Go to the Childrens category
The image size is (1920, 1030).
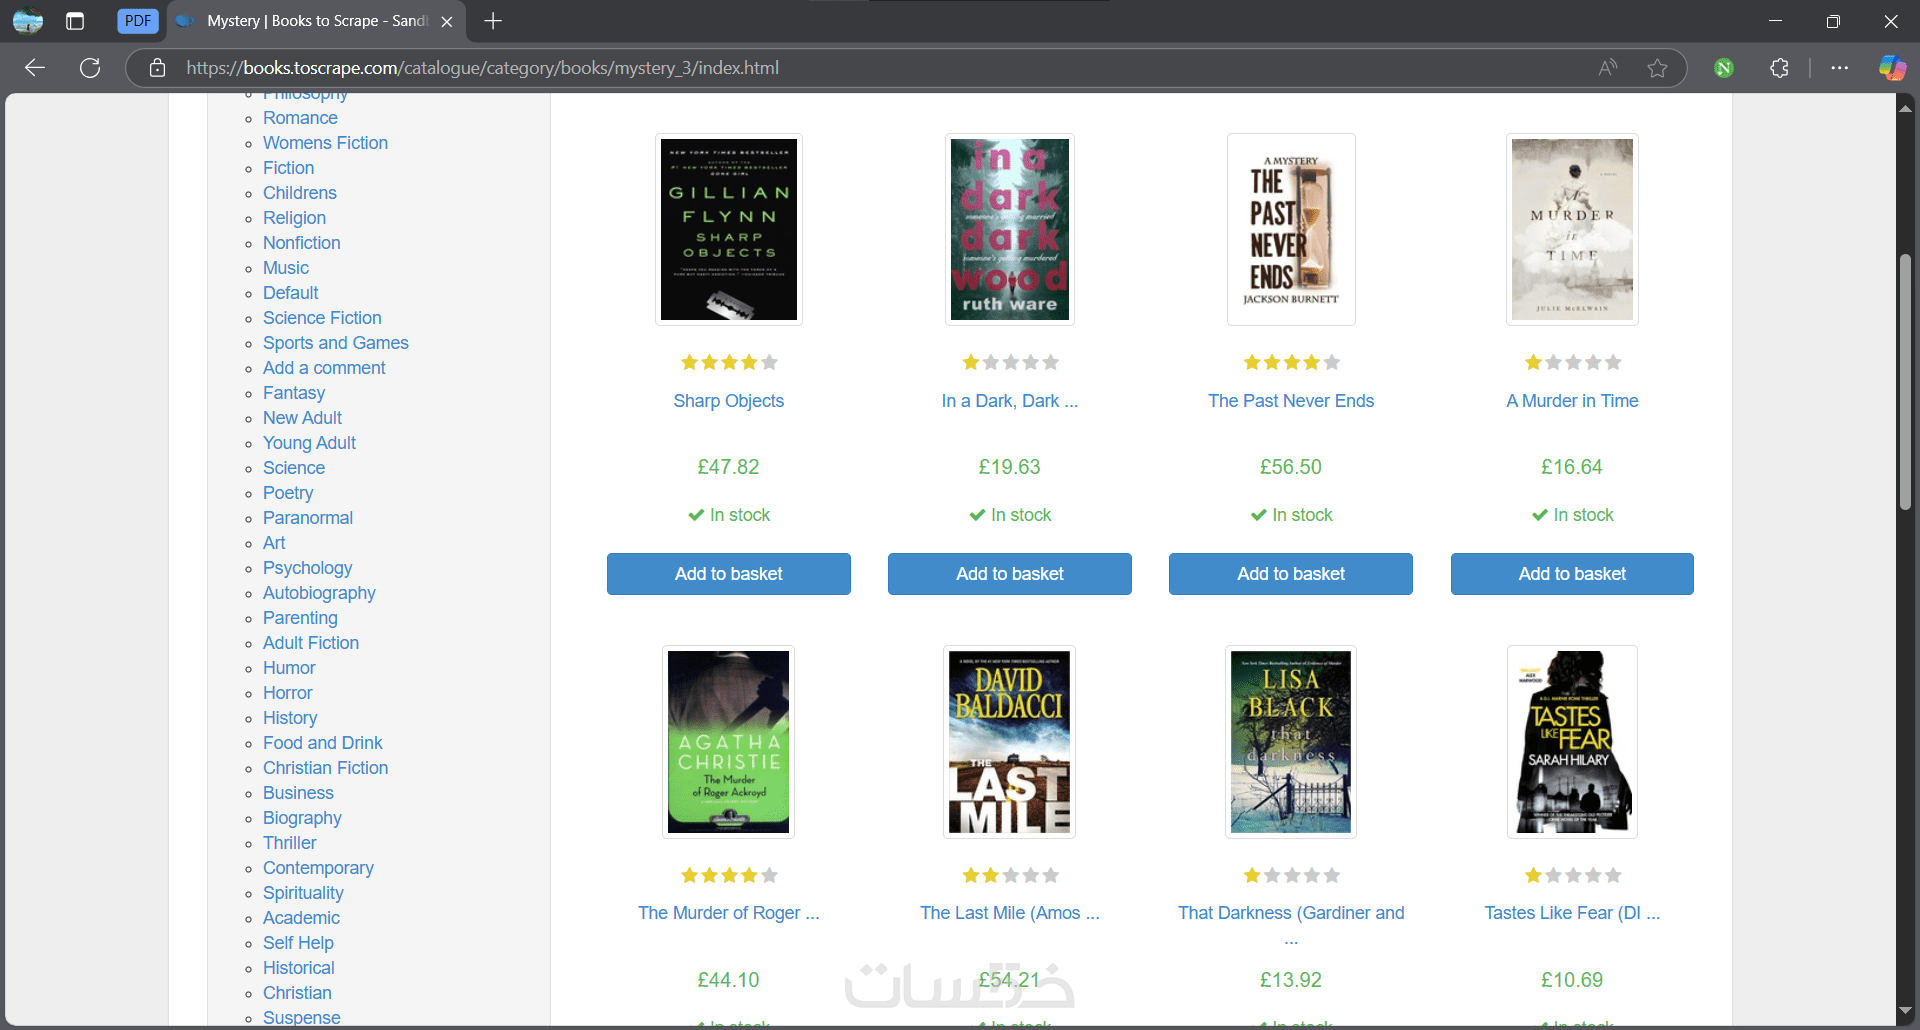click(x=299, y=193)
